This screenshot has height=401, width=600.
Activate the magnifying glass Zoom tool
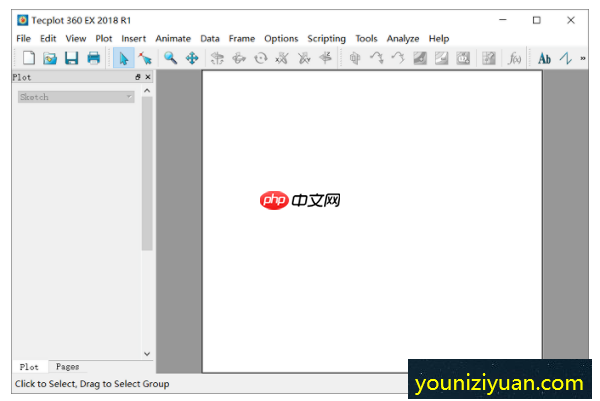[x=170, y=58]
